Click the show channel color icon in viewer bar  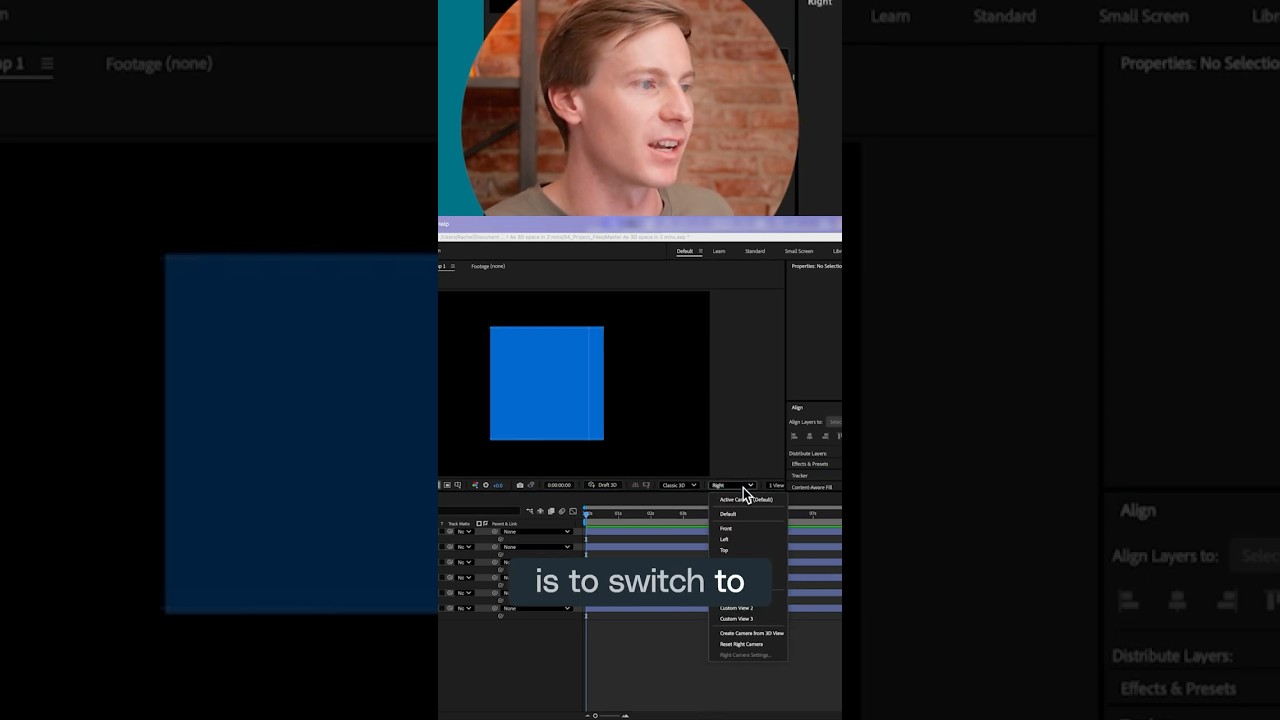[x=475, y=485]
